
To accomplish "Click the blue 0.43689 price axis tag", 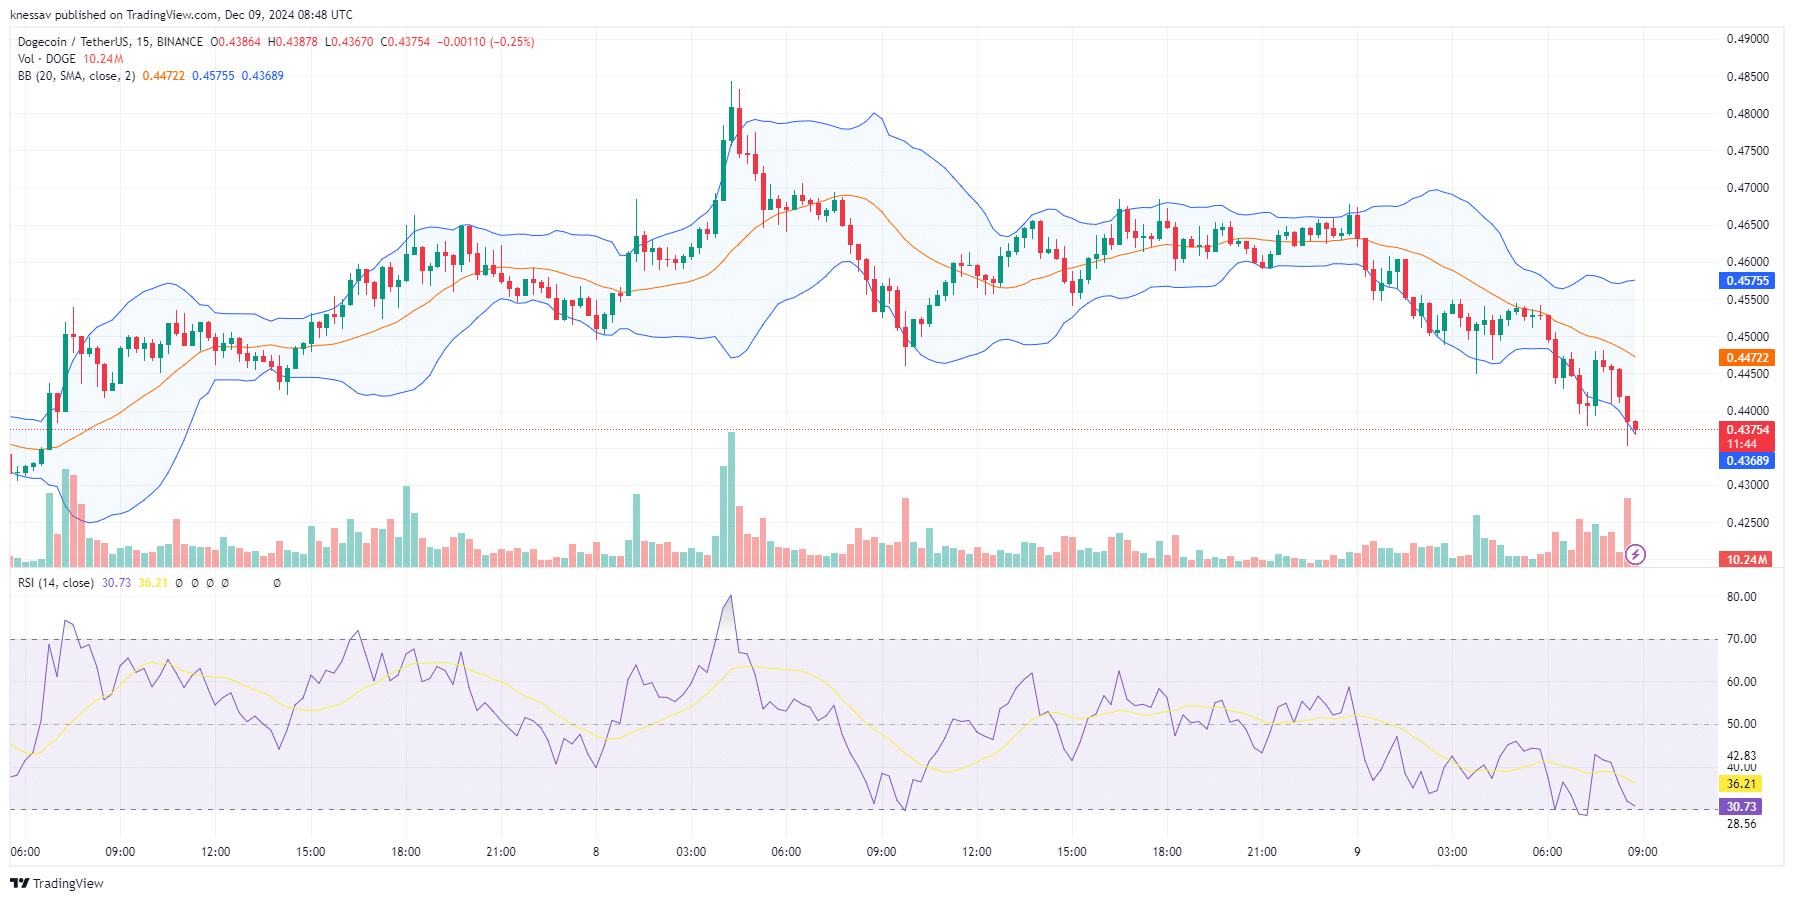I will point(1747,461).
